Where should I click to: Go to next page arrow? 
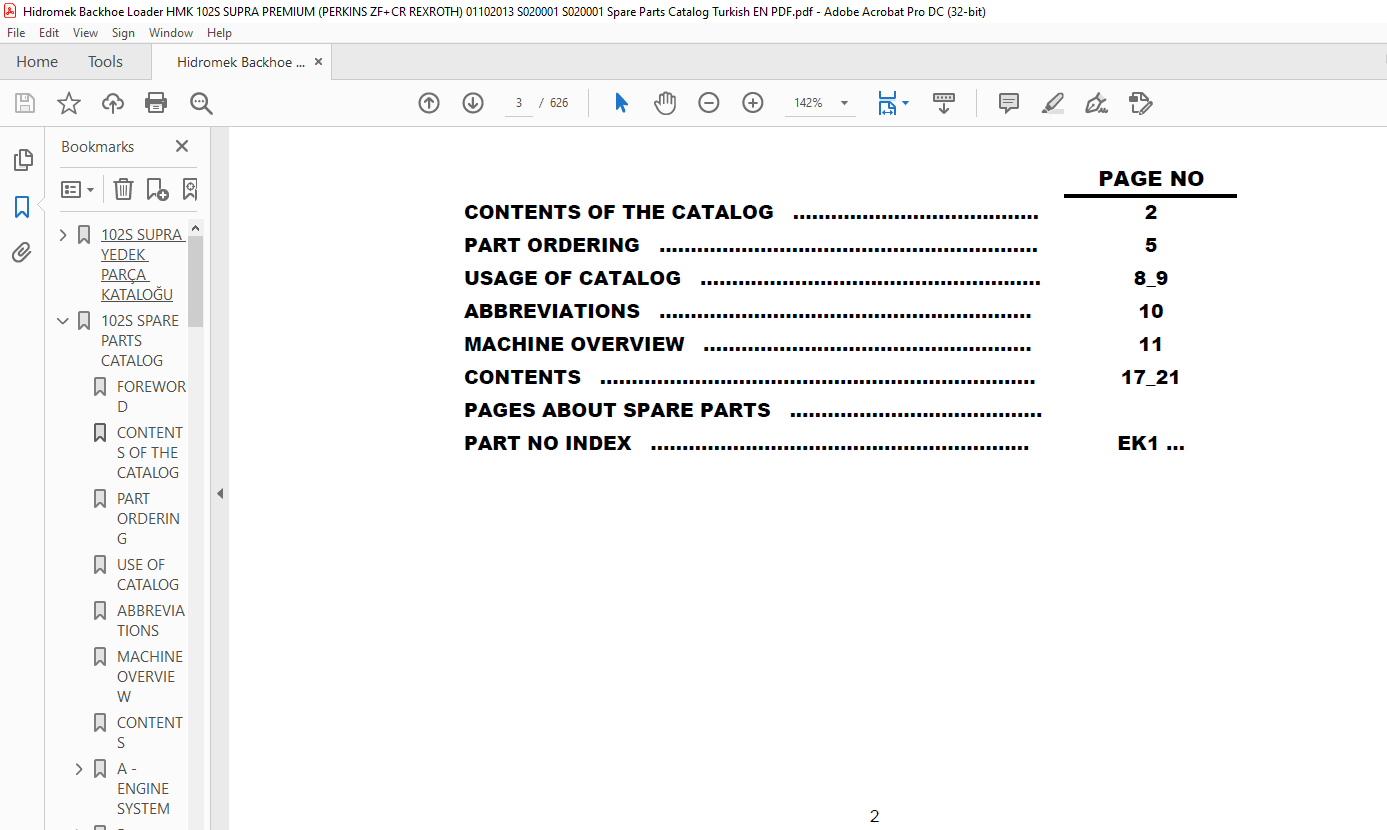[x=473, y=103]
